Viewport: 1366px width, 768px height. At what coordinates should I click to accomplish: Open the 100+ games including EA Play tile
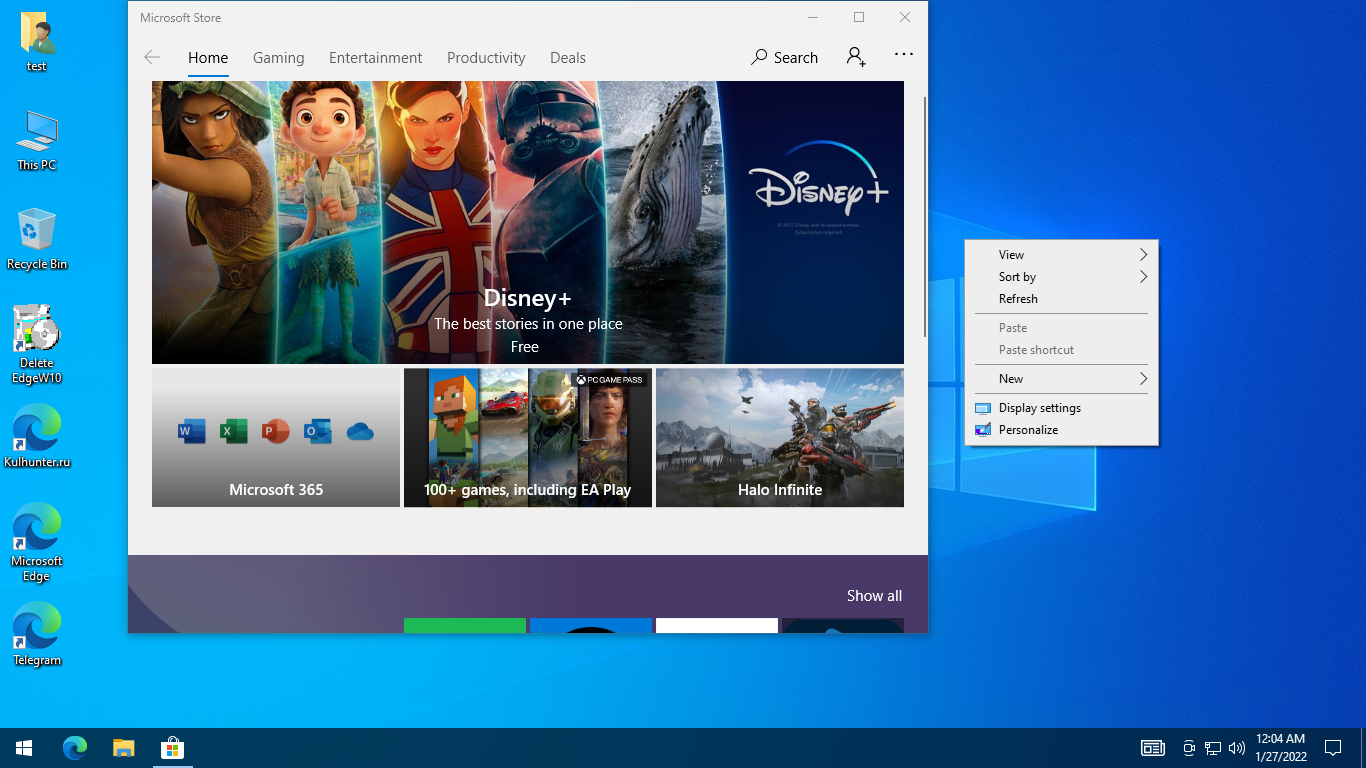pos(528,438)
